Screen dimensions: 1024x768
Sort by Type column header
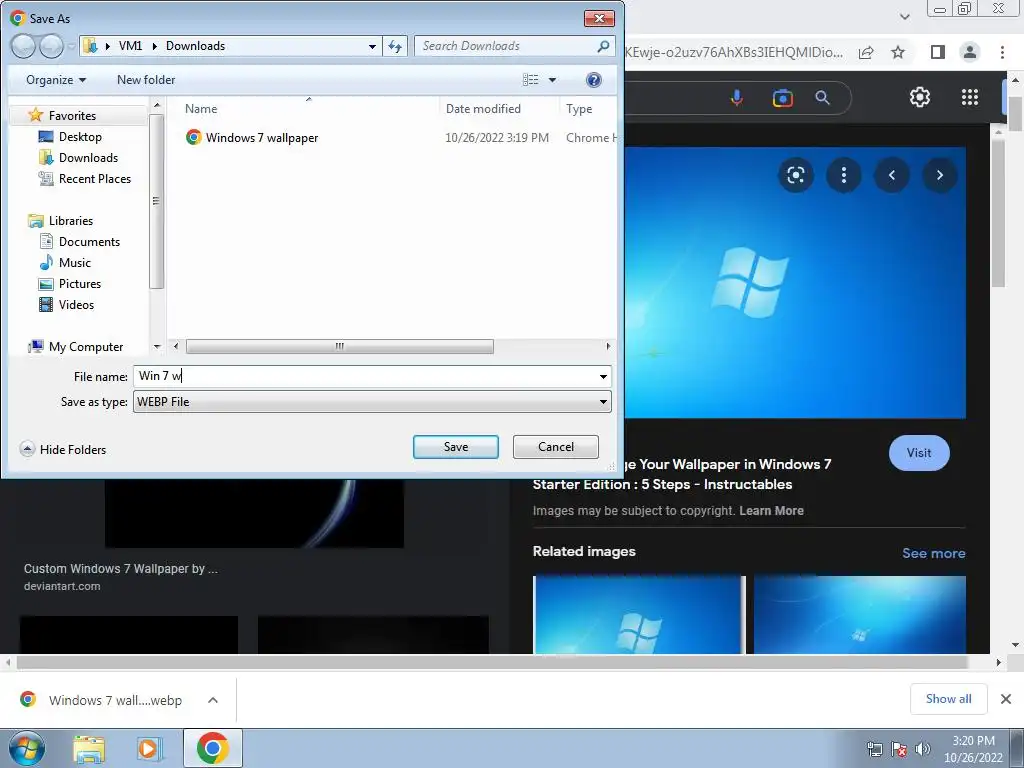pyautogui.click(x=579, y=109)
